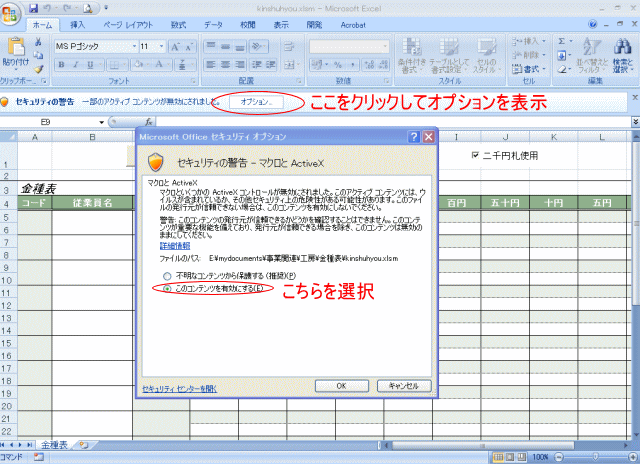Expand the formula bar
640x464 pixels.
pos(636,122)
